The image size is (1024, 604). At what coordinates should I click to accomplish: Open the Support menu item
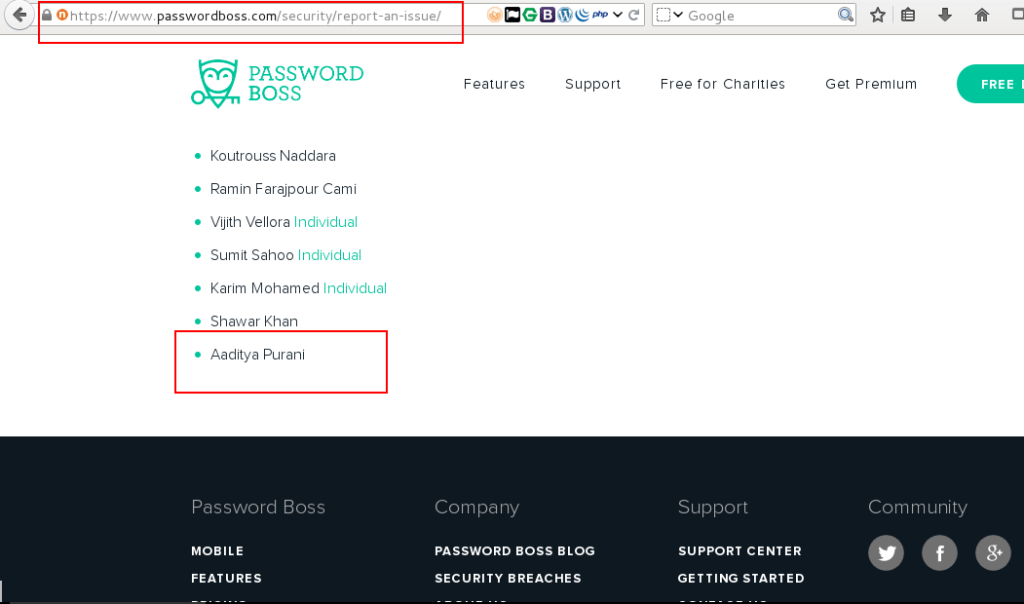coord(592,84)
